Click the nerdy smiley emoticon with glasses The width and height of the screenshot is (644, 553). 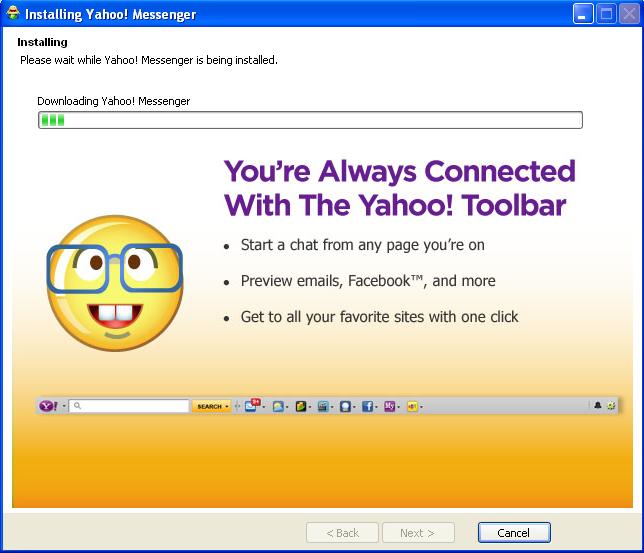pyautogui.click(x=114, y=282)
